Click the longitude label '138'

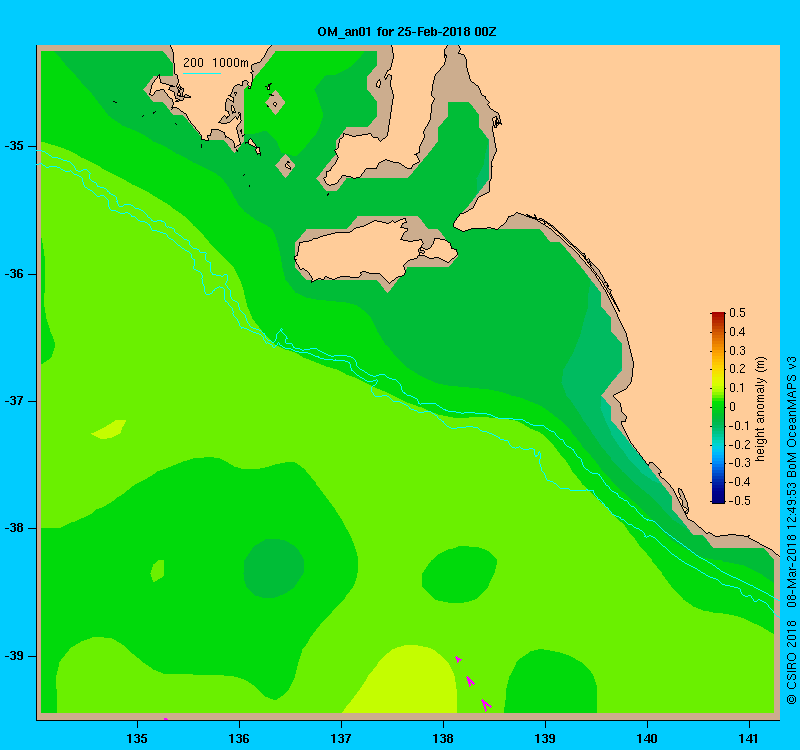(x=443, y=738)
